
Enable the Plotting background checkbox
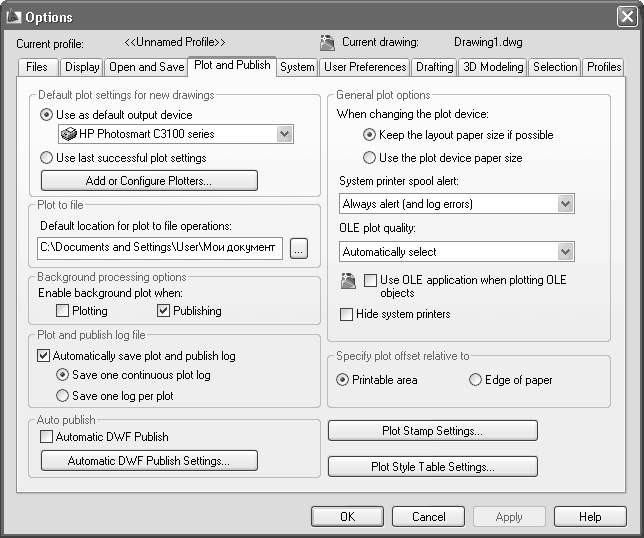[63, 311]
